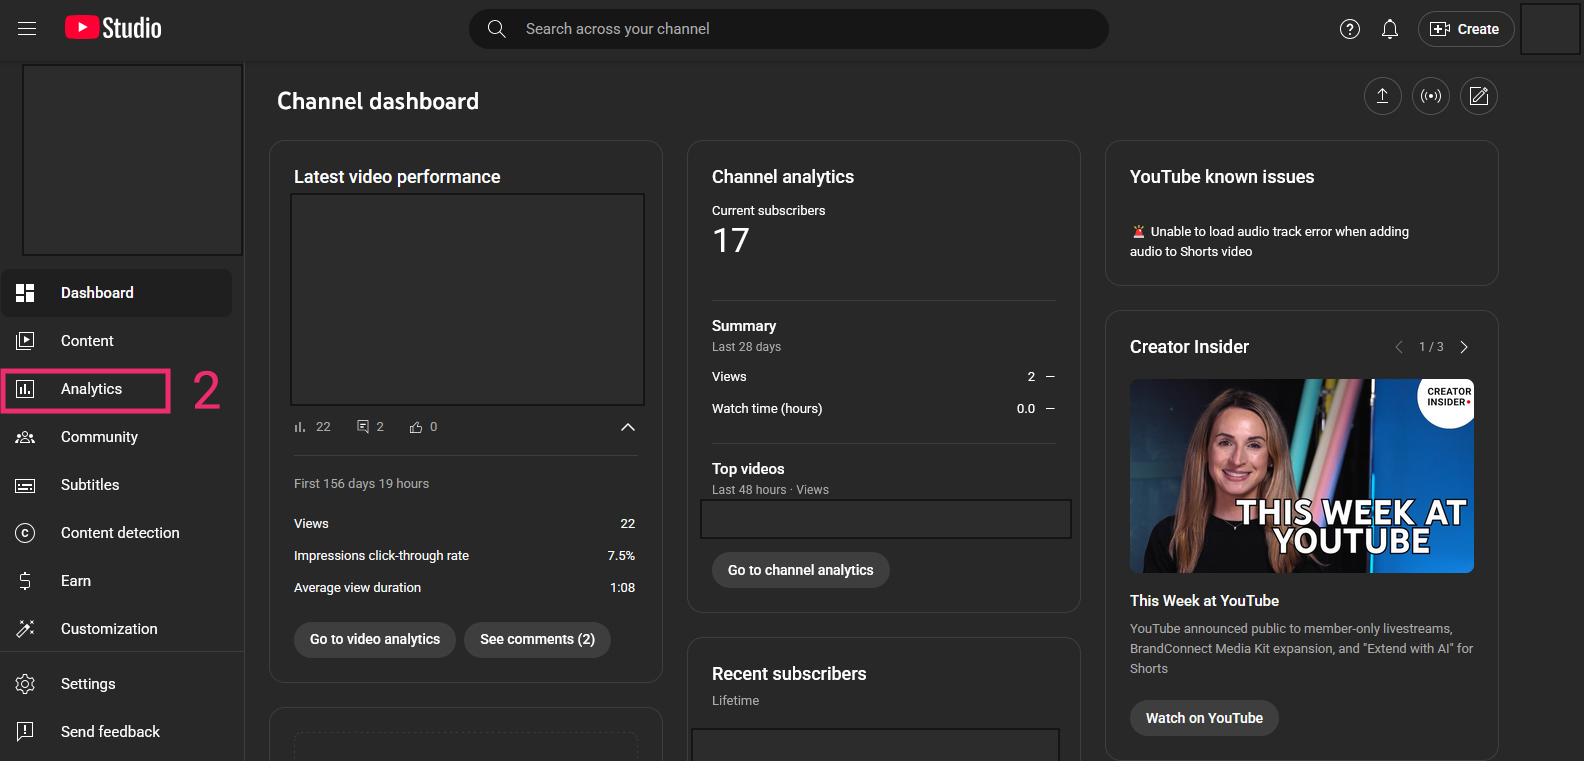This screenshot has height=761, width=1584.
Task: Click the create post pencil icon
Action: point(1478,96)
